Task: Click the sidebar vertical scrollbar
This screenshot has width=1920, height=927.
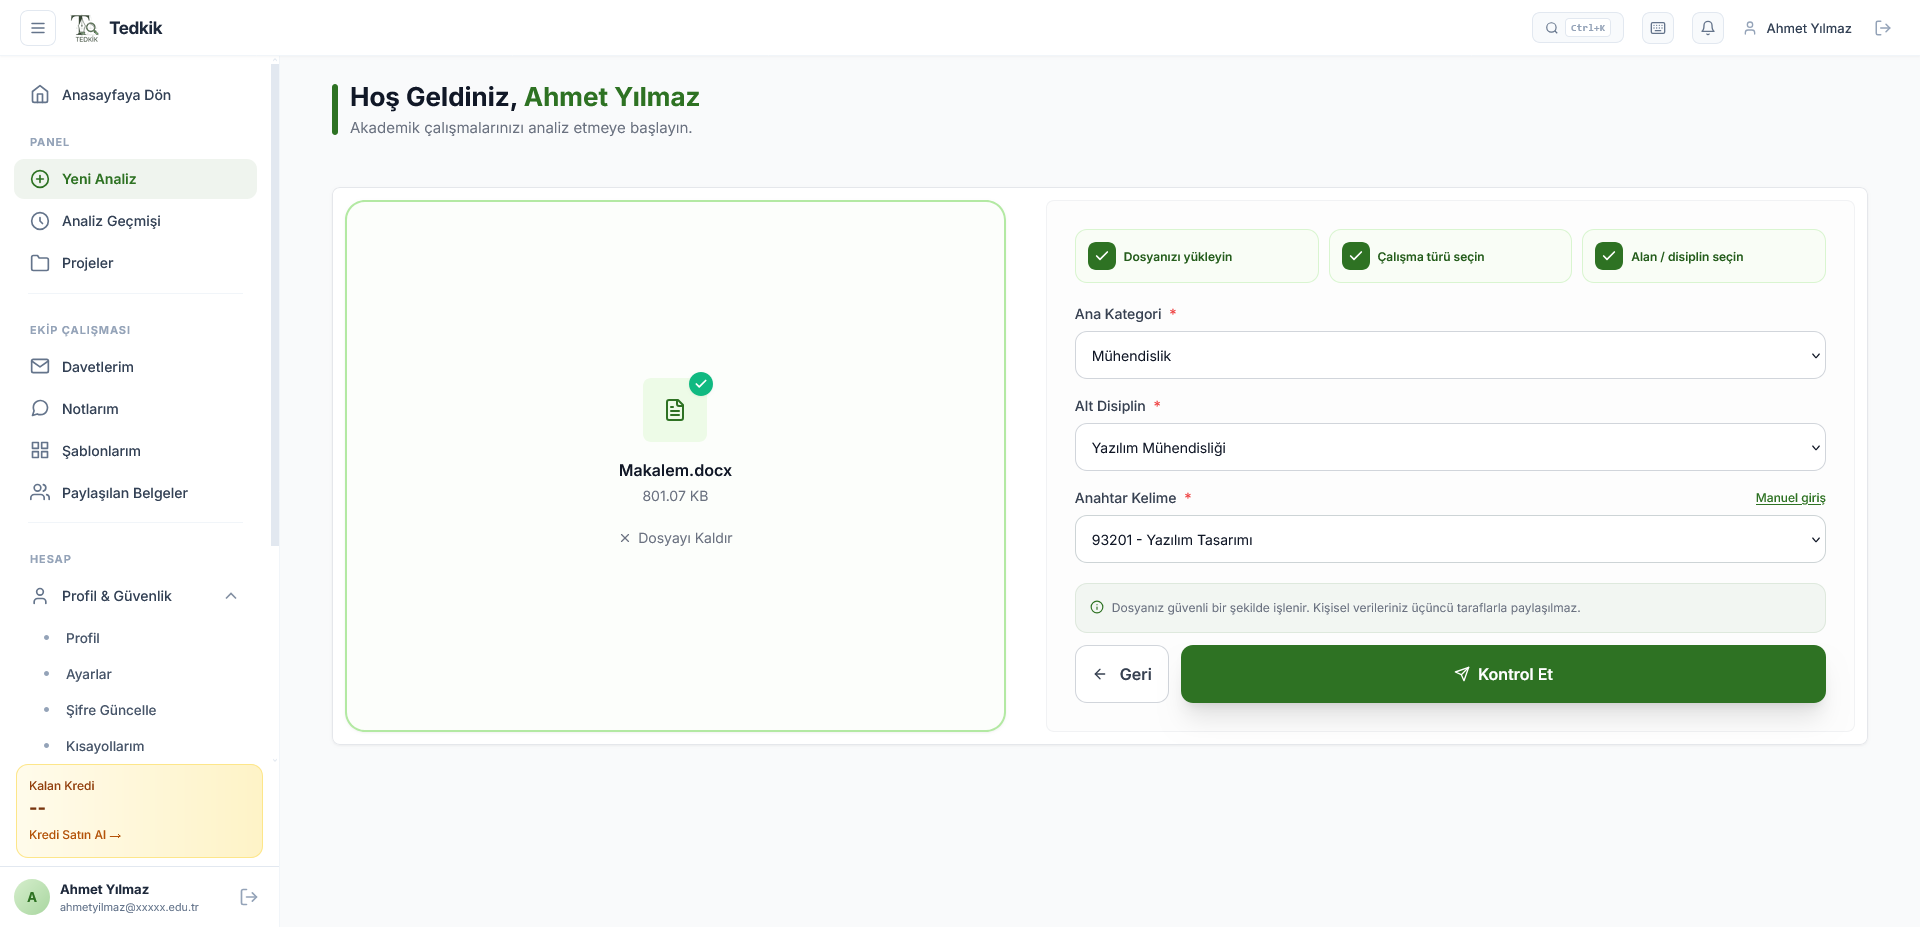Action: pos(275,304)
